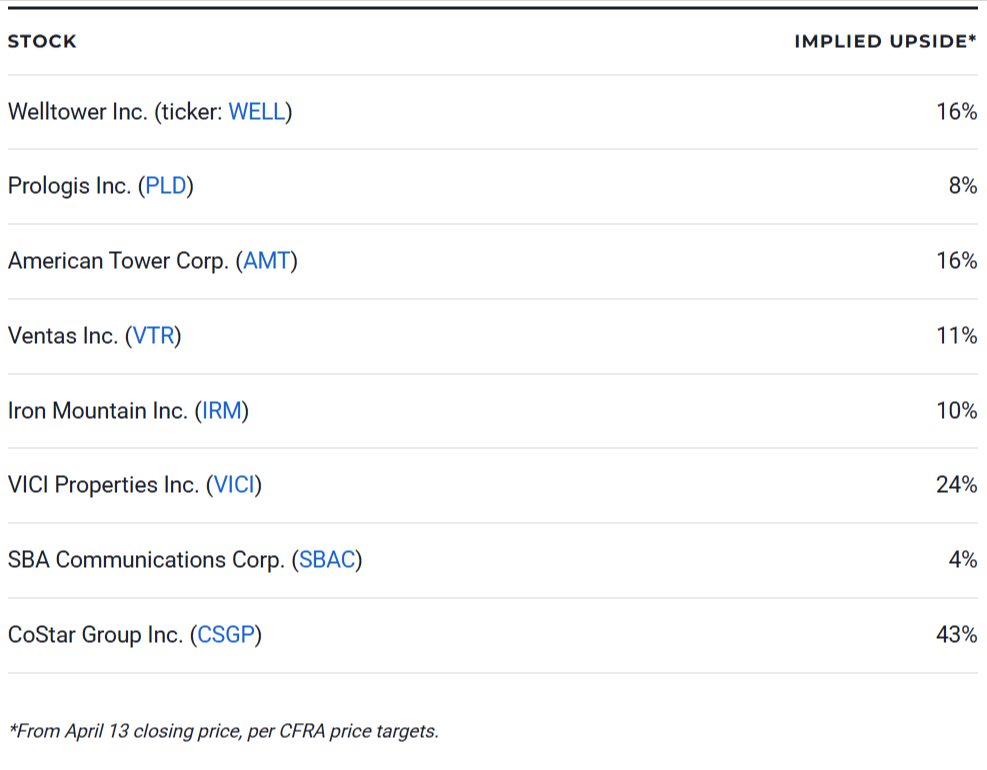Select the SBA Communications Corp. company name
The image size is (987, 770).
[x=146, y=560]
